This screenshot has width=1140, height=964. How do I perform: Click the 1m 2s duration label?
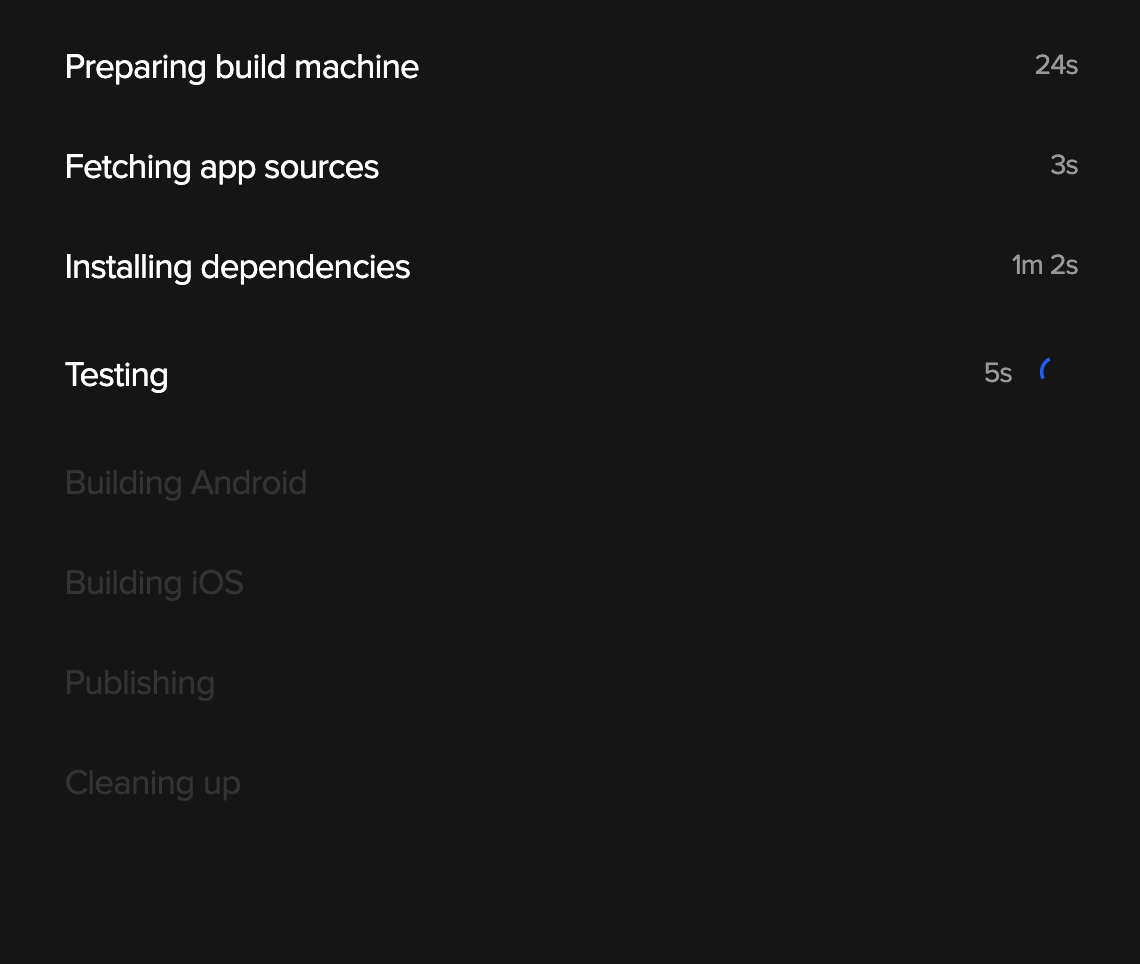click(x=1044, y=265)
